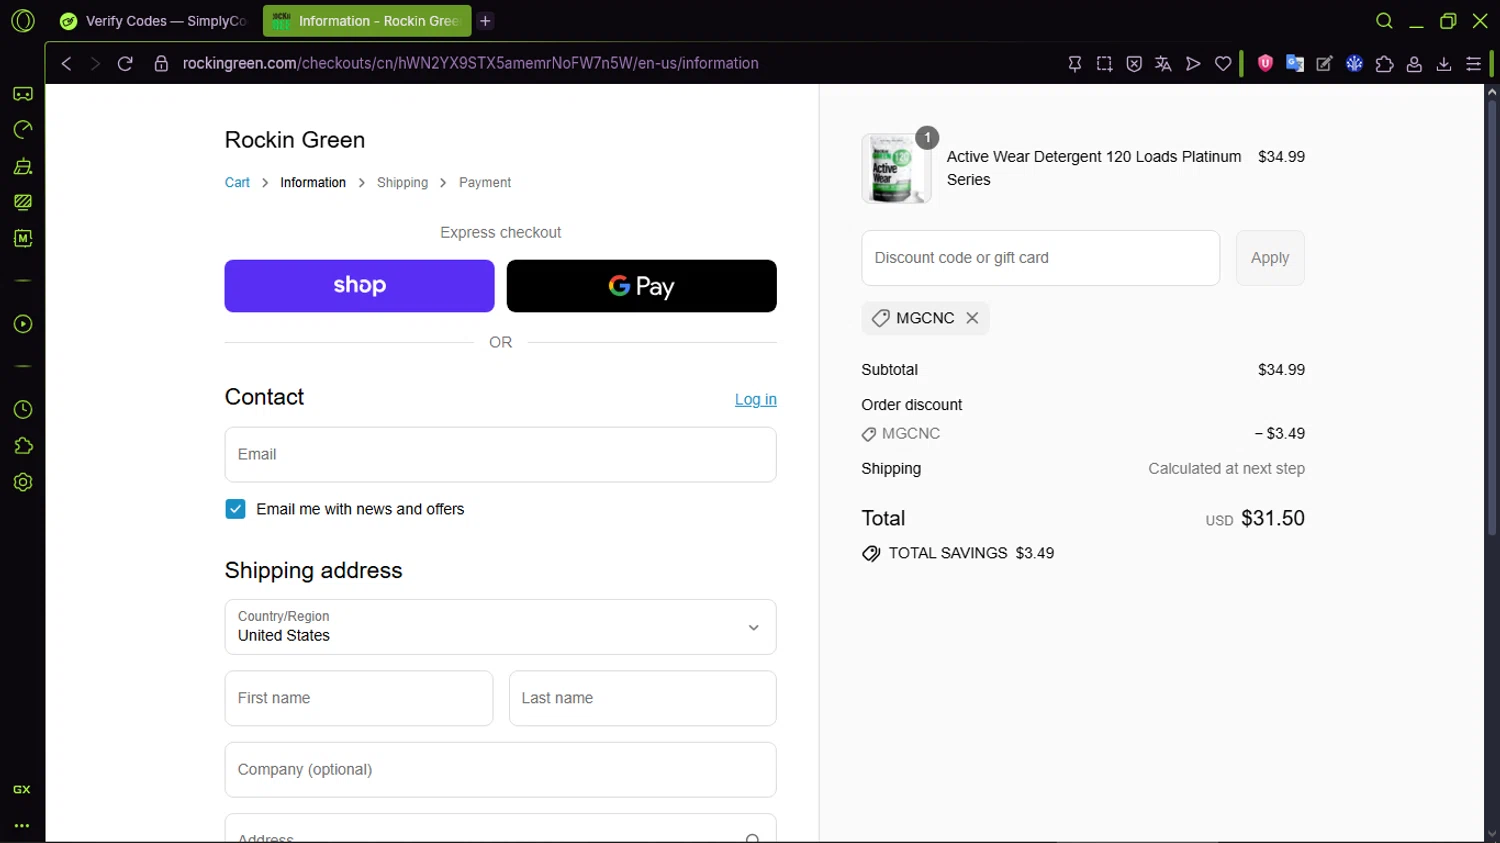Go to the Cart breadcrumb link

[x=237, y=183]
